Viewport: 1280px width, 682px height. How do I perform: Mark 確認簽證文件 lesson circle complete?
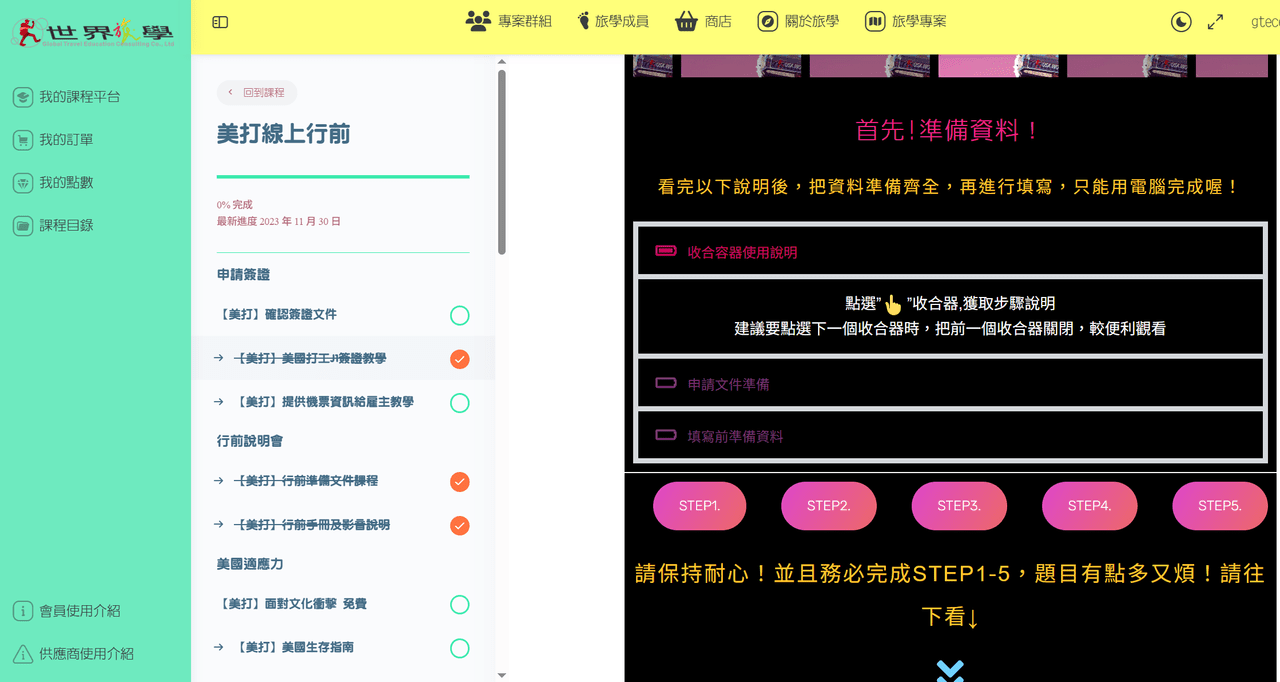click(x=459, y=316)
